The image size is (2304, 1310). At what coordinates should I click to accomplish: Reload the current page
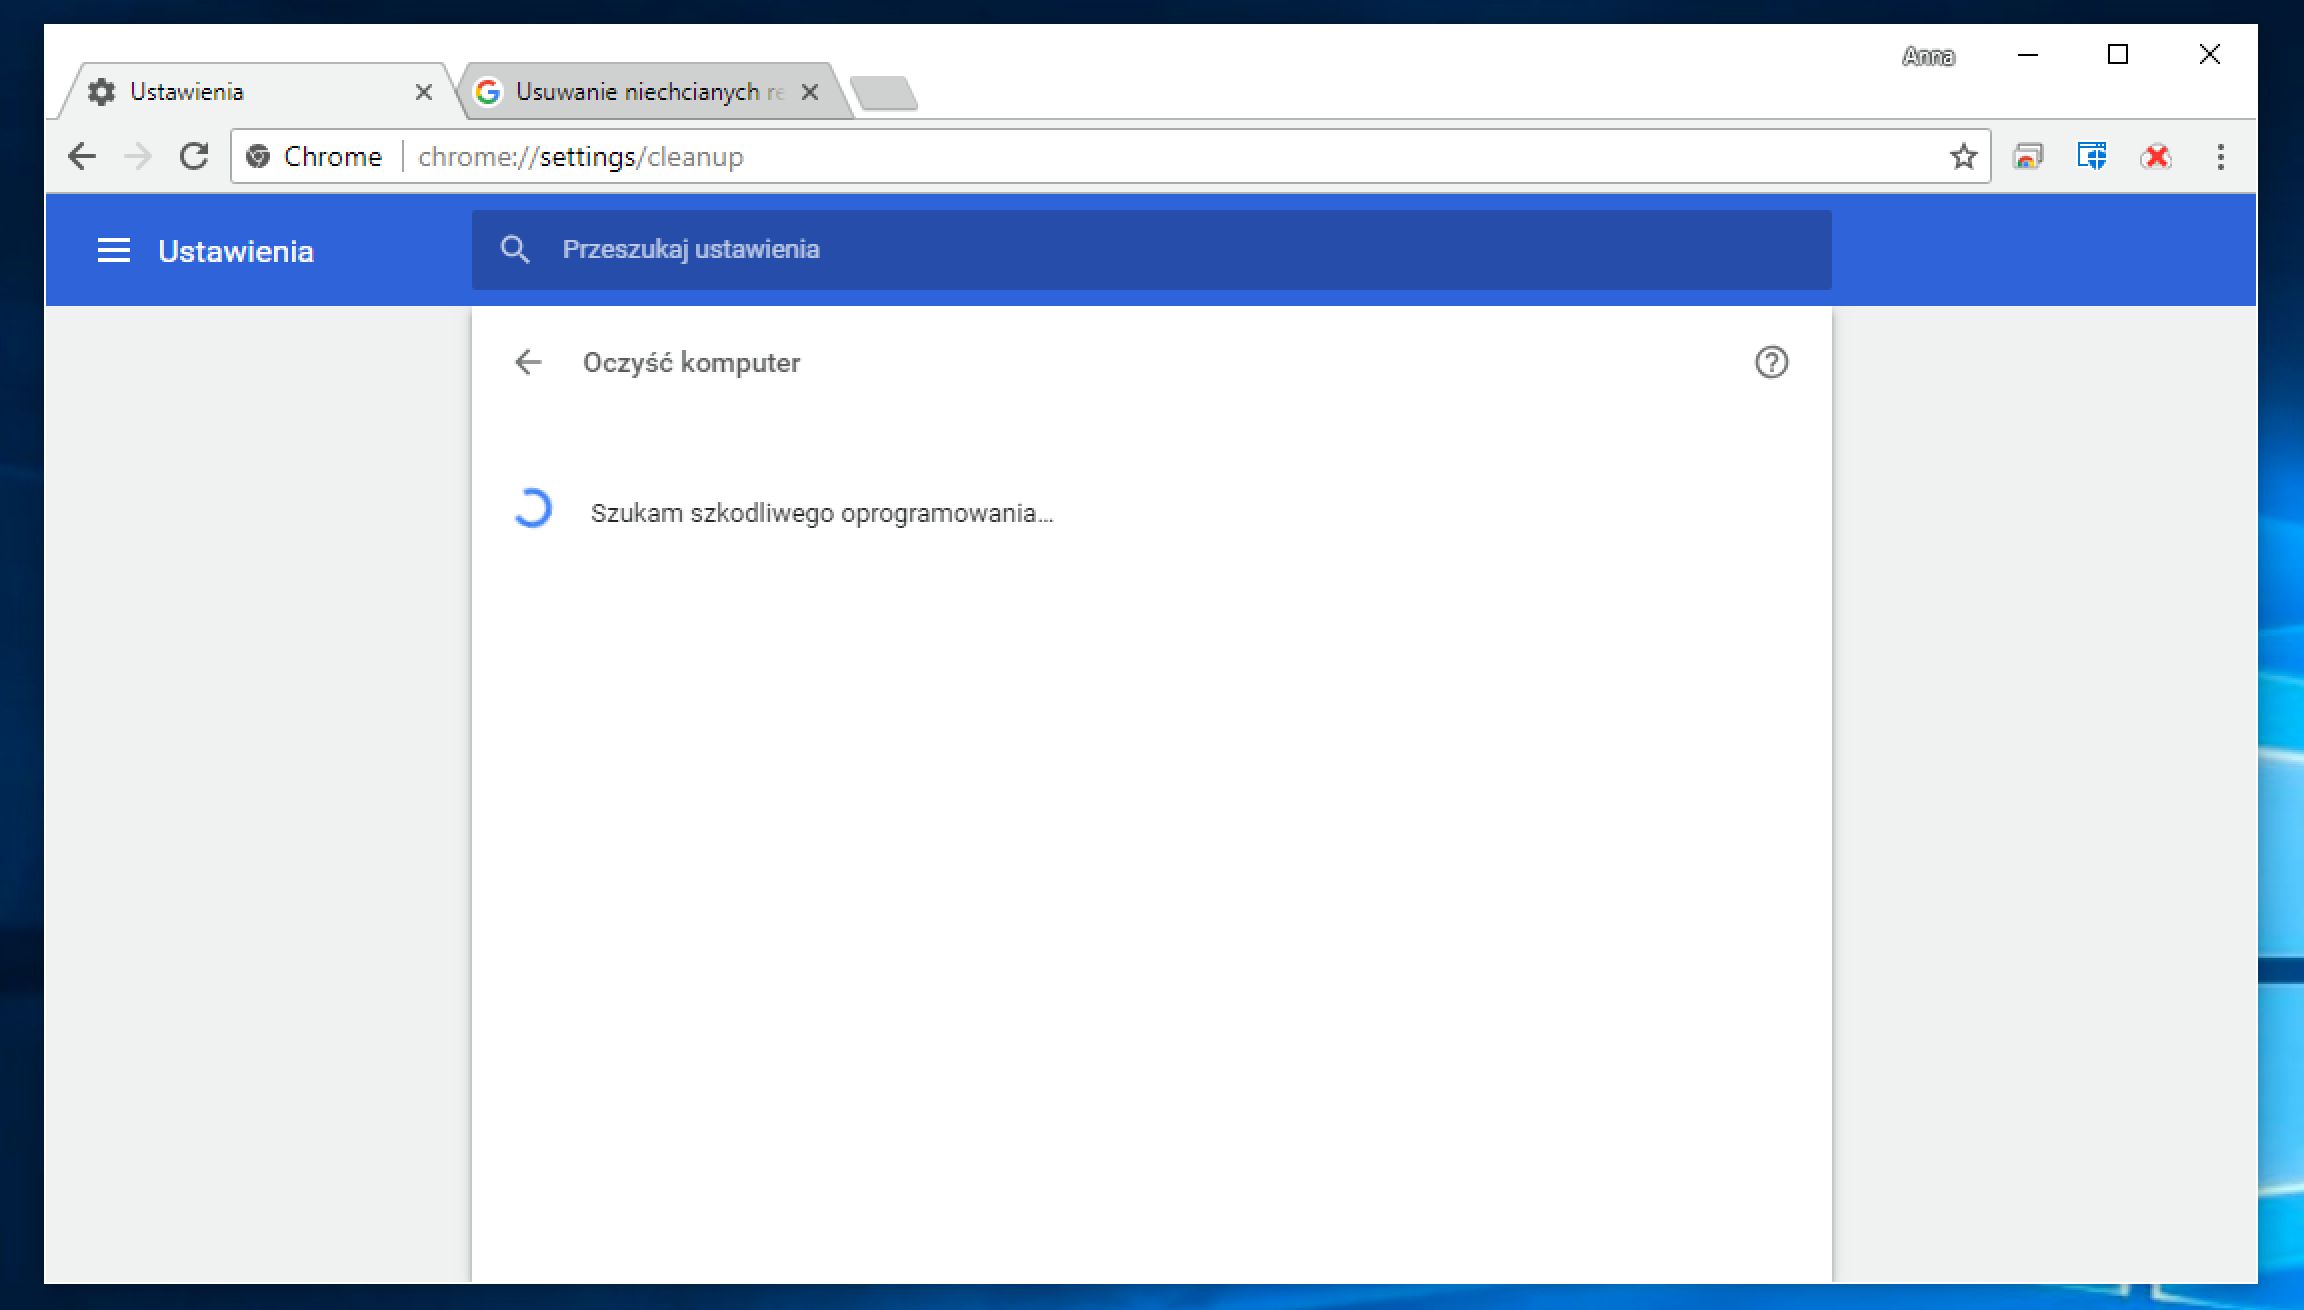click(194, 156)
